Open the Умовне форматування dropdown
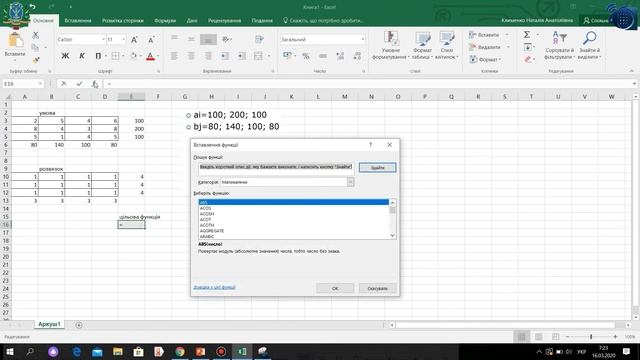This screenshot has width=640, height=360. pyautogui.click(x=391, y=45)
